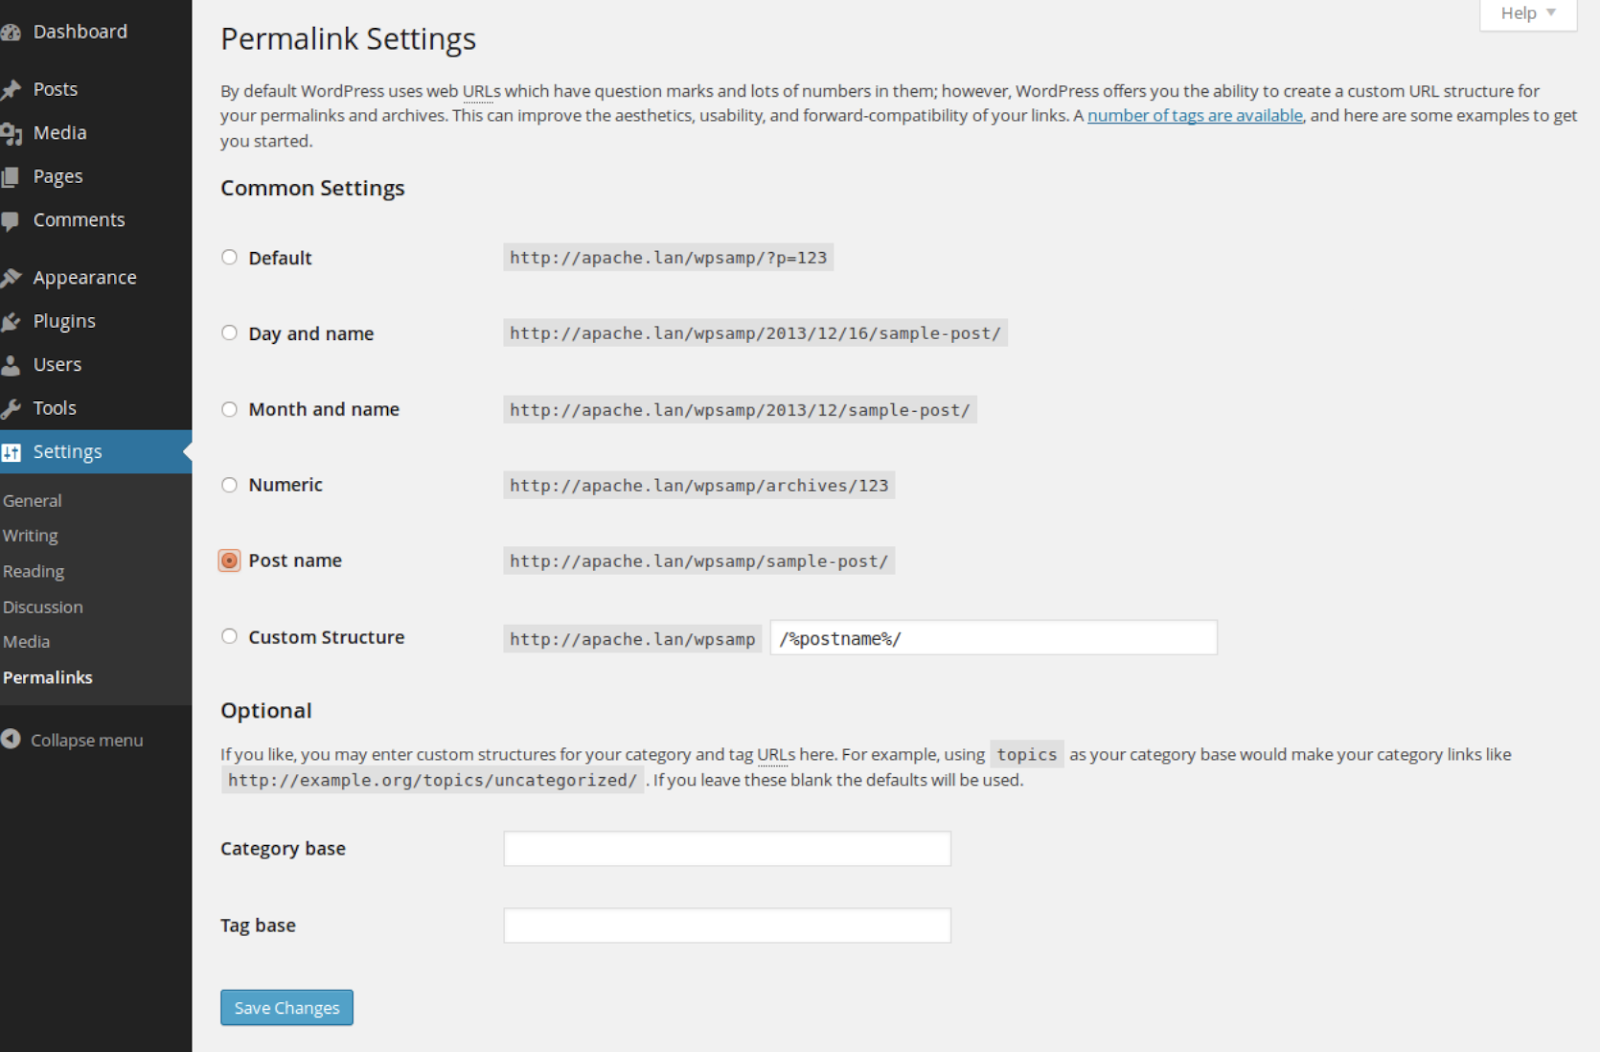Click the Pages icon in sidebar

coord(11,177)
